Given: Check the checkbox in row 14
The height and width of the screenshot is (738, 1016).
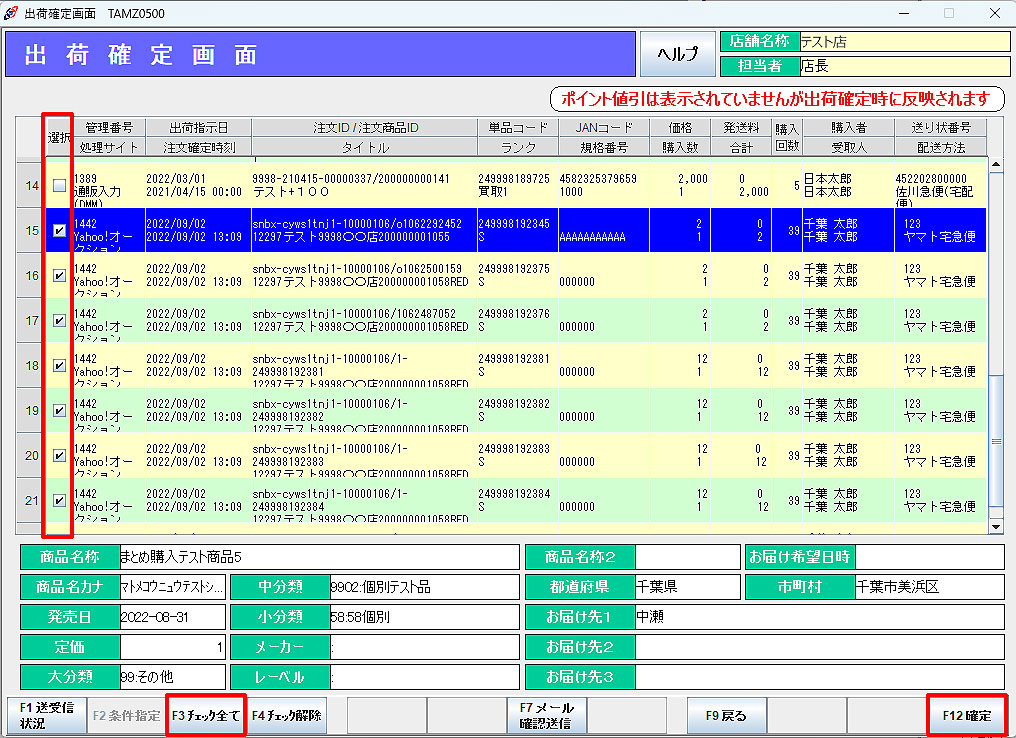Looking at the screenshot, I should click(x=60, y=185).
